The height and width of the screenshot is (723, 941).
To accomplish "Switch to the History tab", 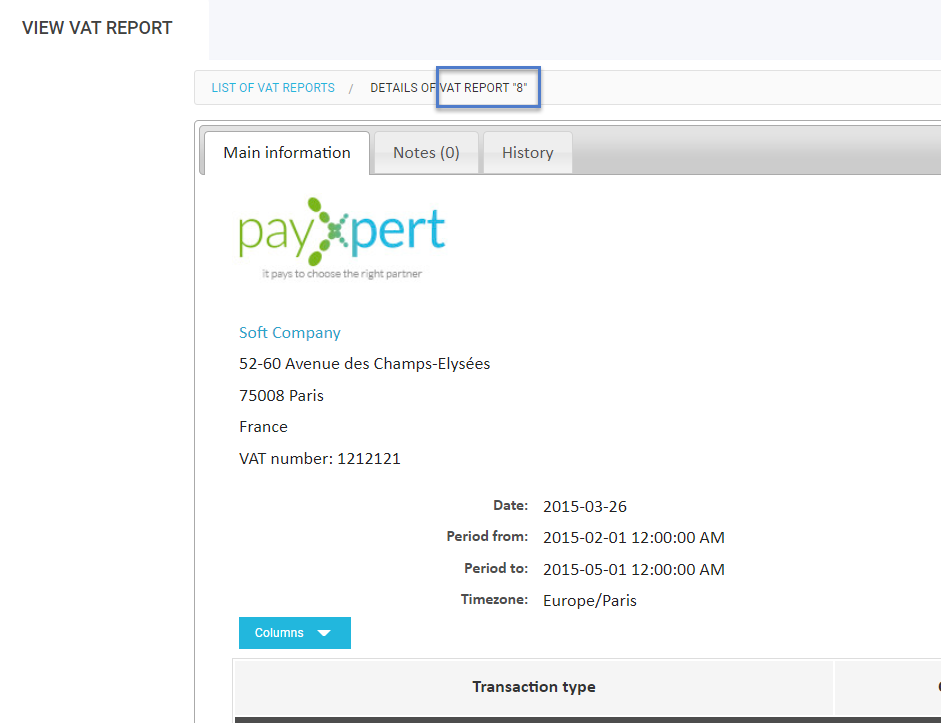I will pos(528,153).
